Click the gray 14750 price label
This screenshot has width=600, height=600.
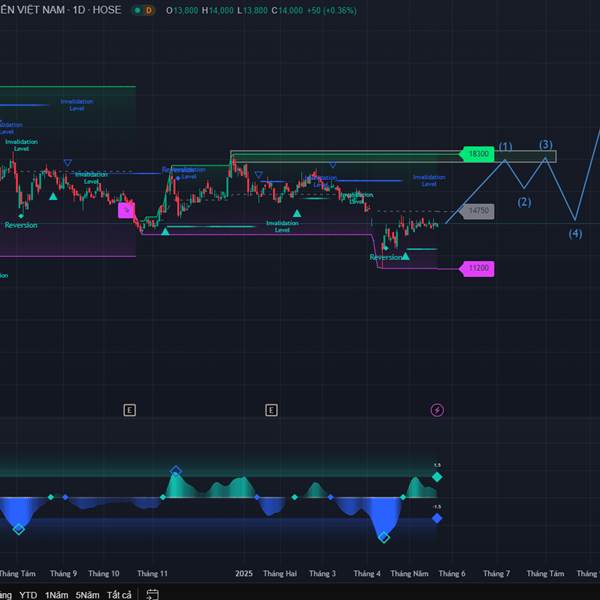477,211
